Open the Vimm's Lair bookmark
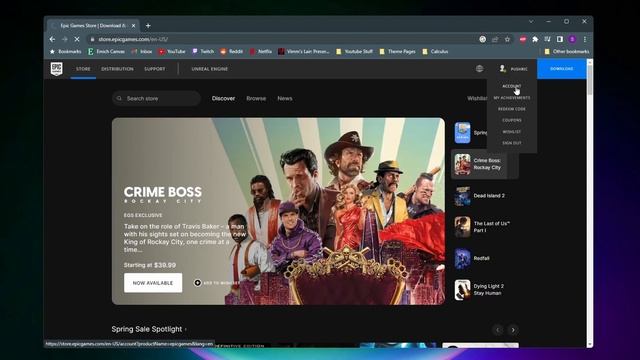Screen dimensions: 640x360 303,51
